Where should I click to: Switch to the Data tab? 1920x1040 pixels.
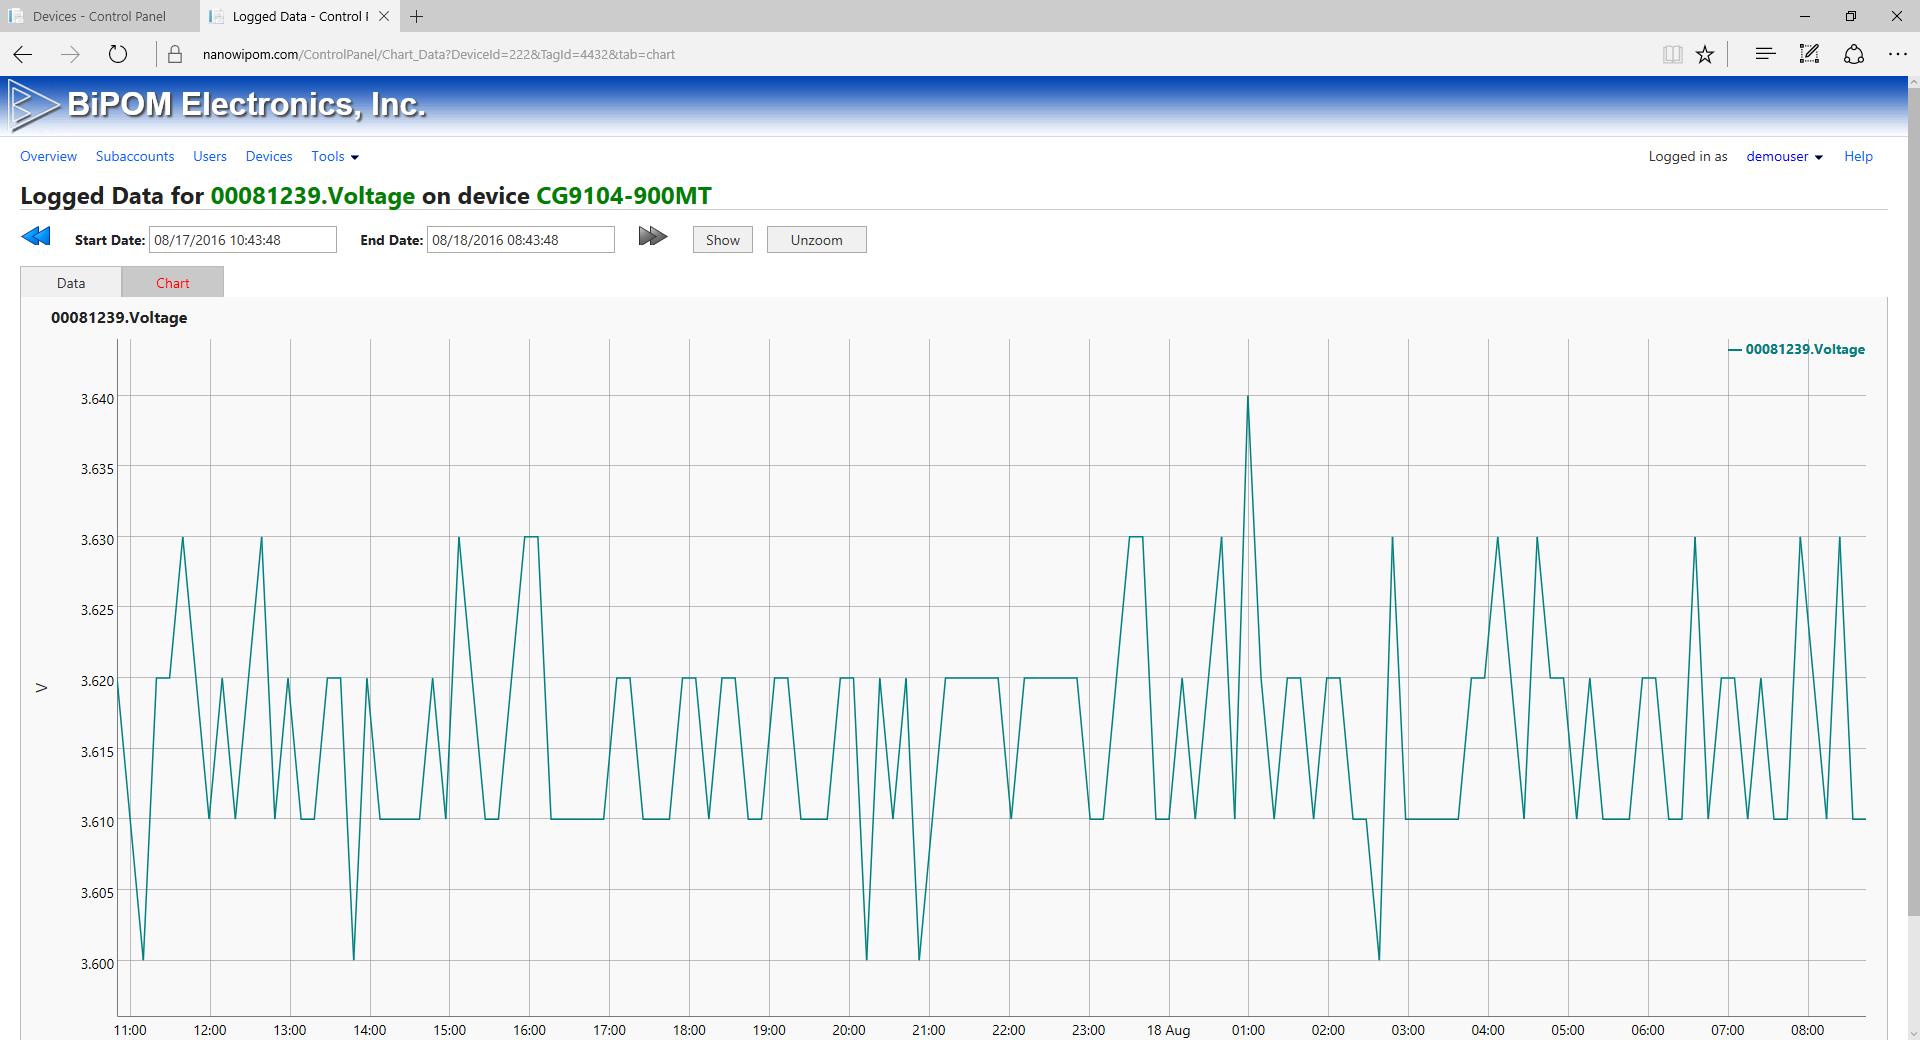71,283
